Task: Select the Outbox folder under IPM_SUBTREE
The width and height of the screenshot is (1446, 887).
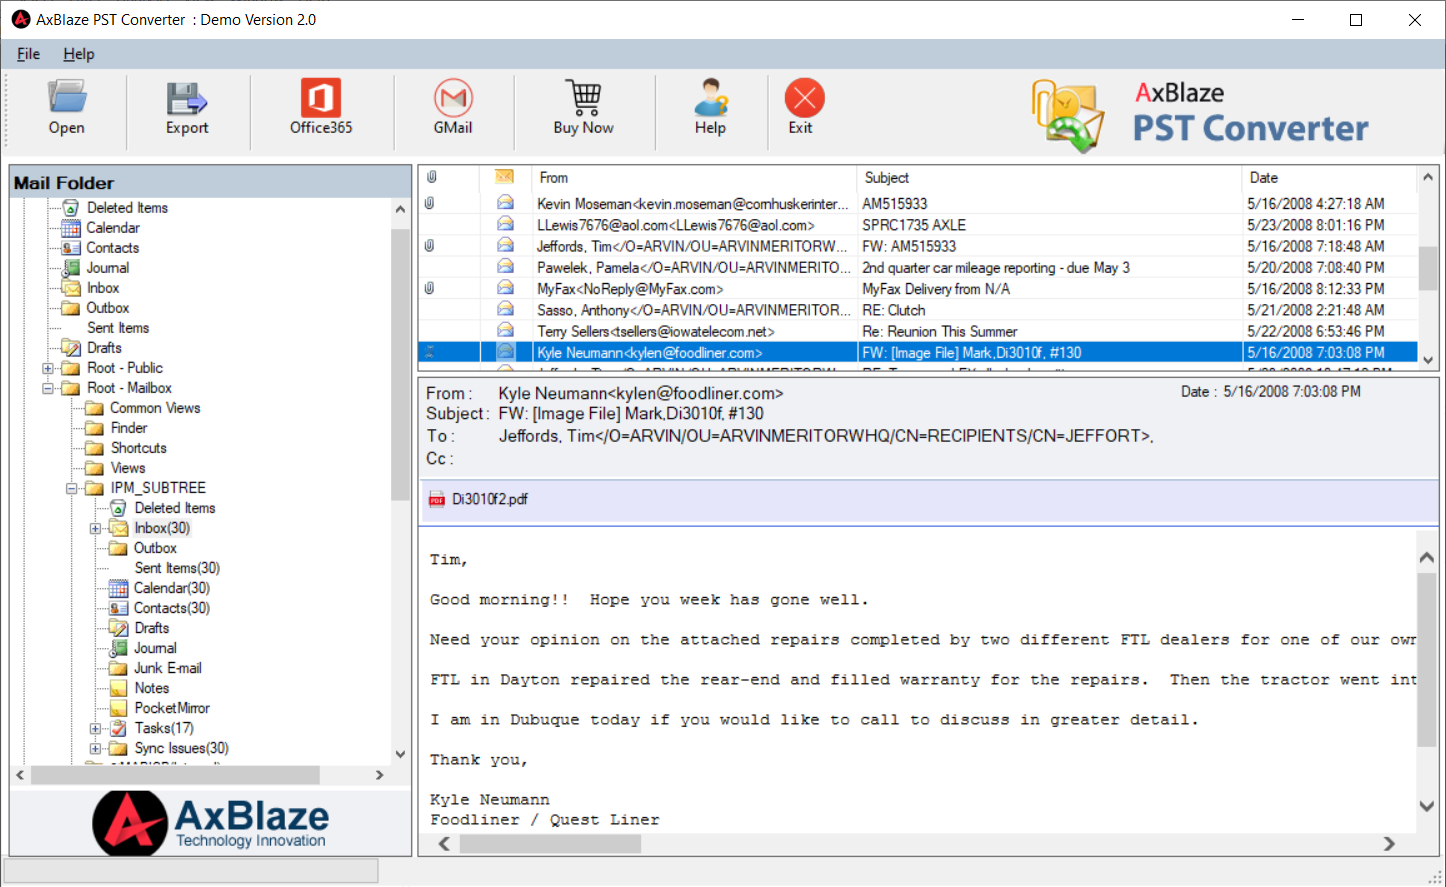Action: (155, 548)
